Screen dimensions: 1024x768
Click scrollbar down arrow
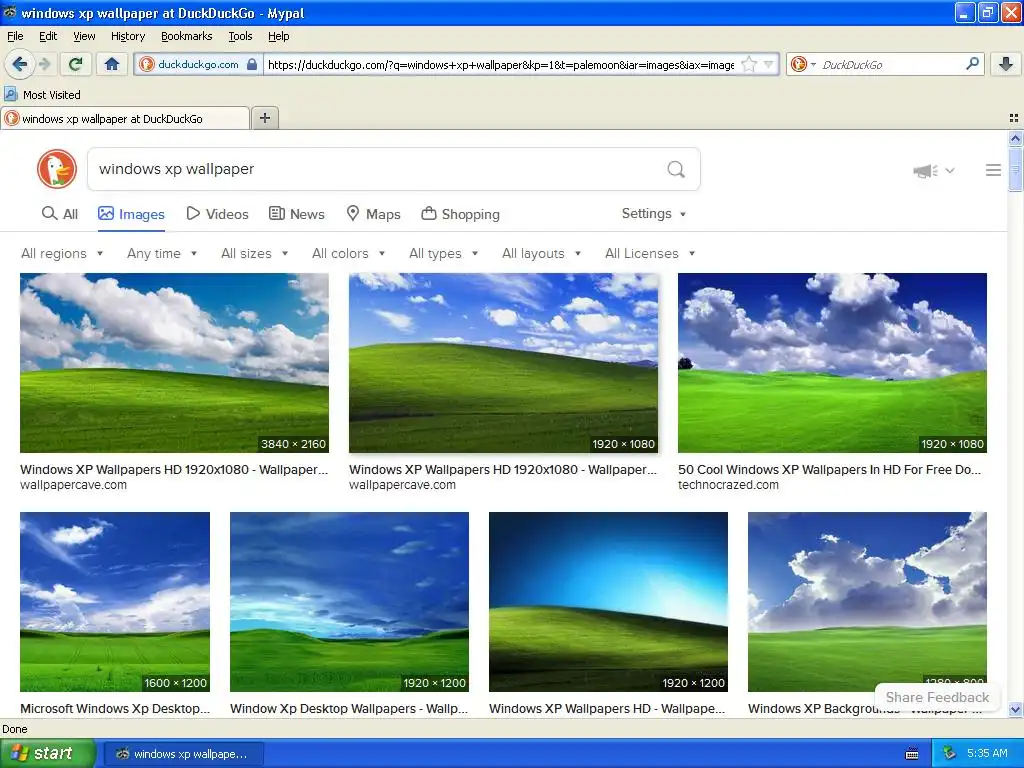1015,709
